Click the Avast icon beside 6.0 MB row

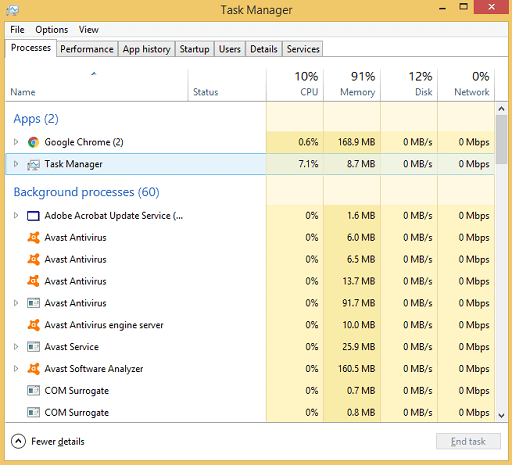(x=33, y=238)
